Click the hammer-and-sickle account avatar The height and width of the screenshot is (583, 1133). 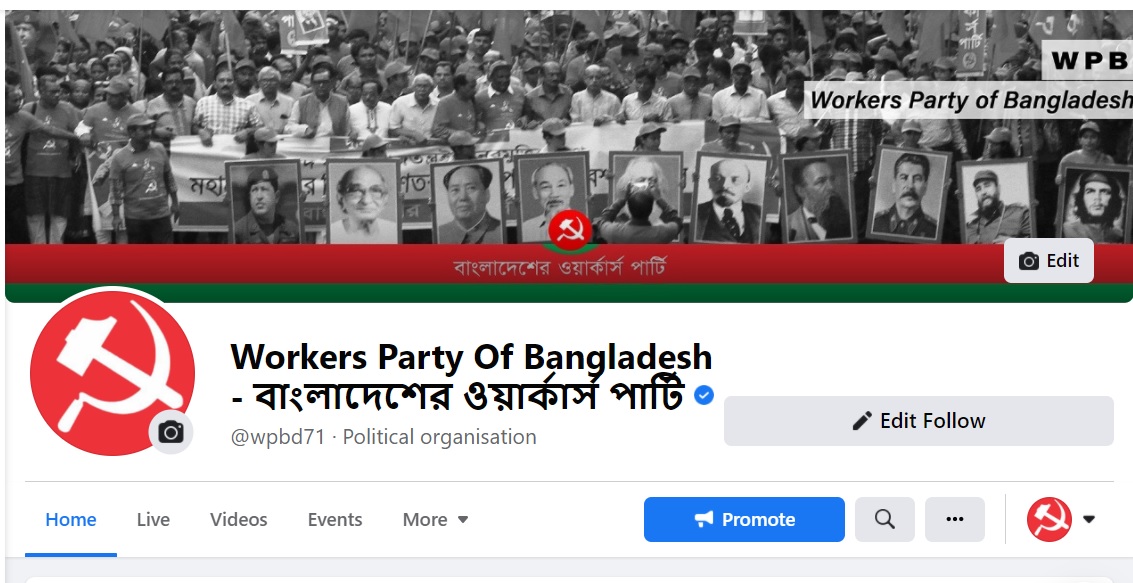point(1049,519)
